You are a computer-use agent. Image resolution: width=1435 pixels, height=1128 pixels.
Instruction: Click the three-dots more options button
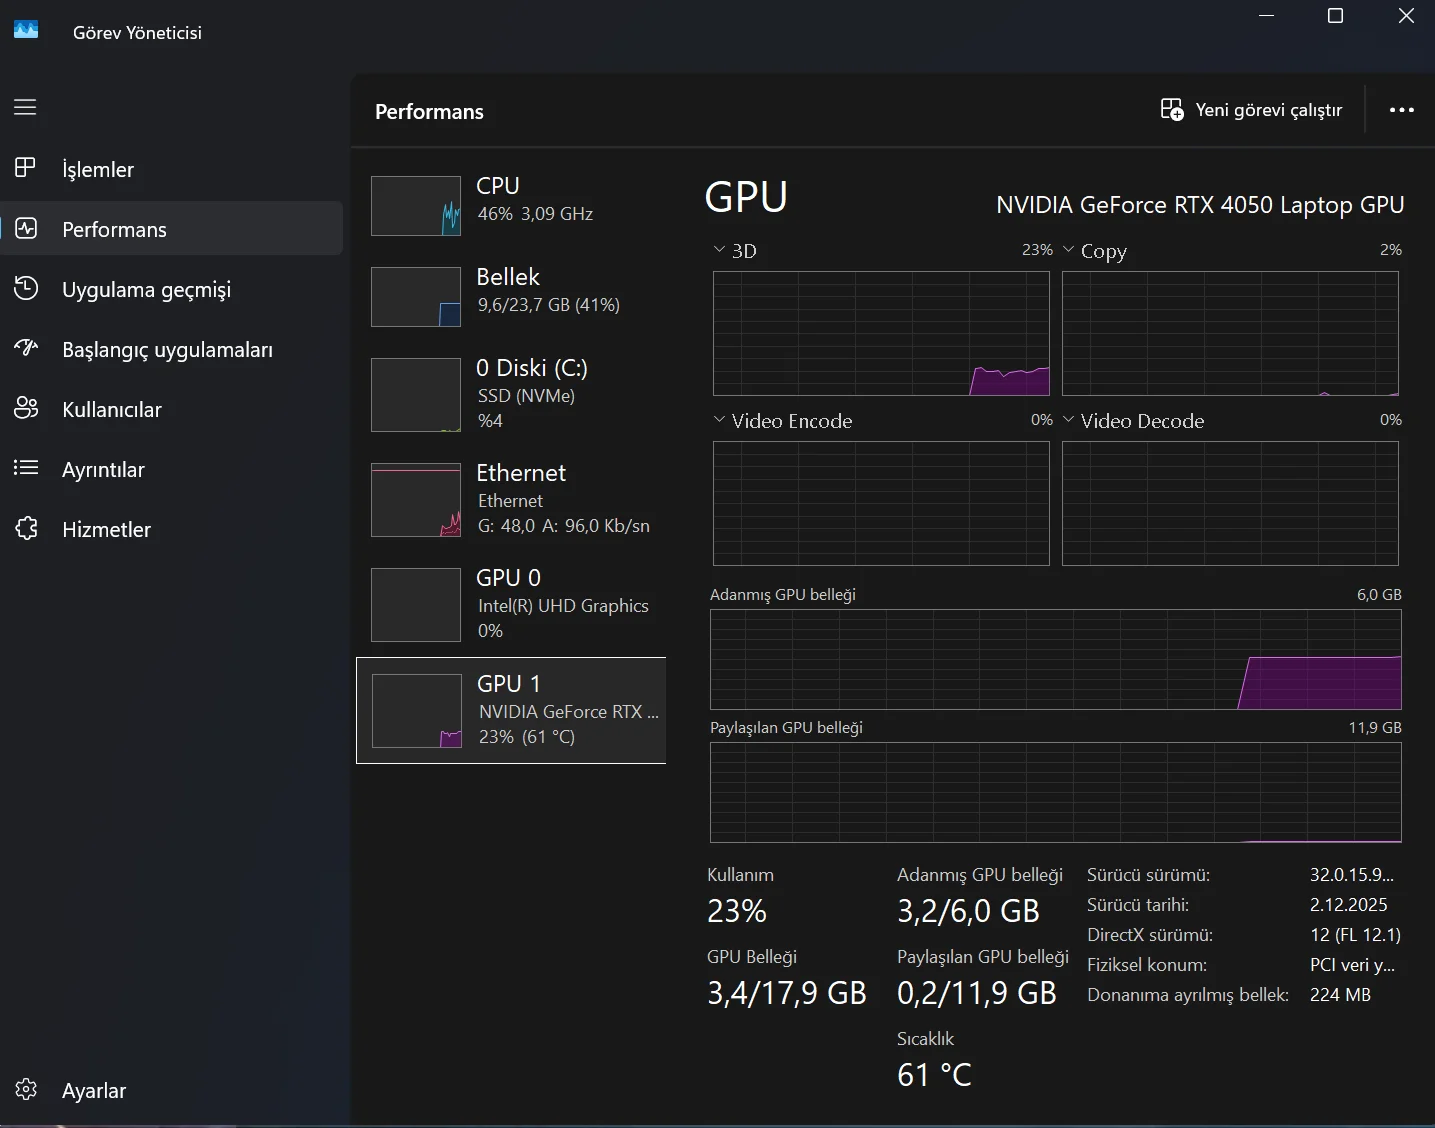(x=1401, y=110)
